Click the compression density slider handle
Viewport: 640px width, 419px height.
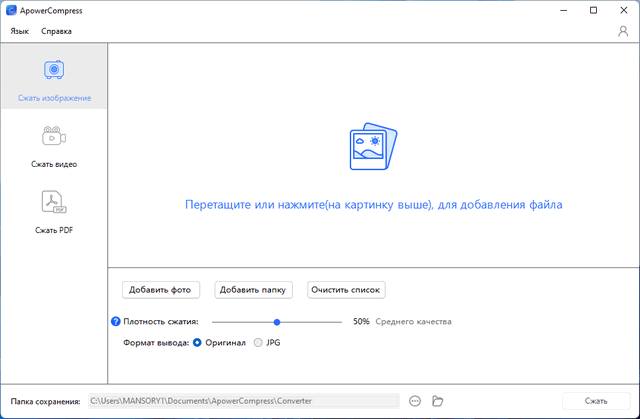click(277, 322)
